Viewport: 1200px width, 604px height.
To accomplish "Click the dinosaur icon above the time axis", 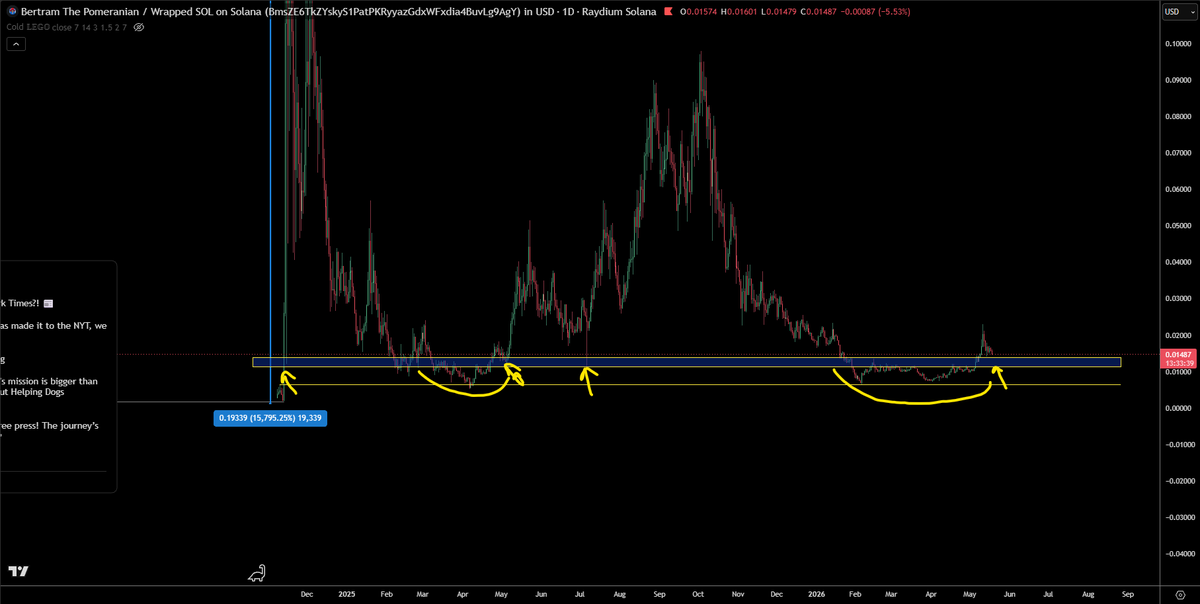I will pos(258,574).
